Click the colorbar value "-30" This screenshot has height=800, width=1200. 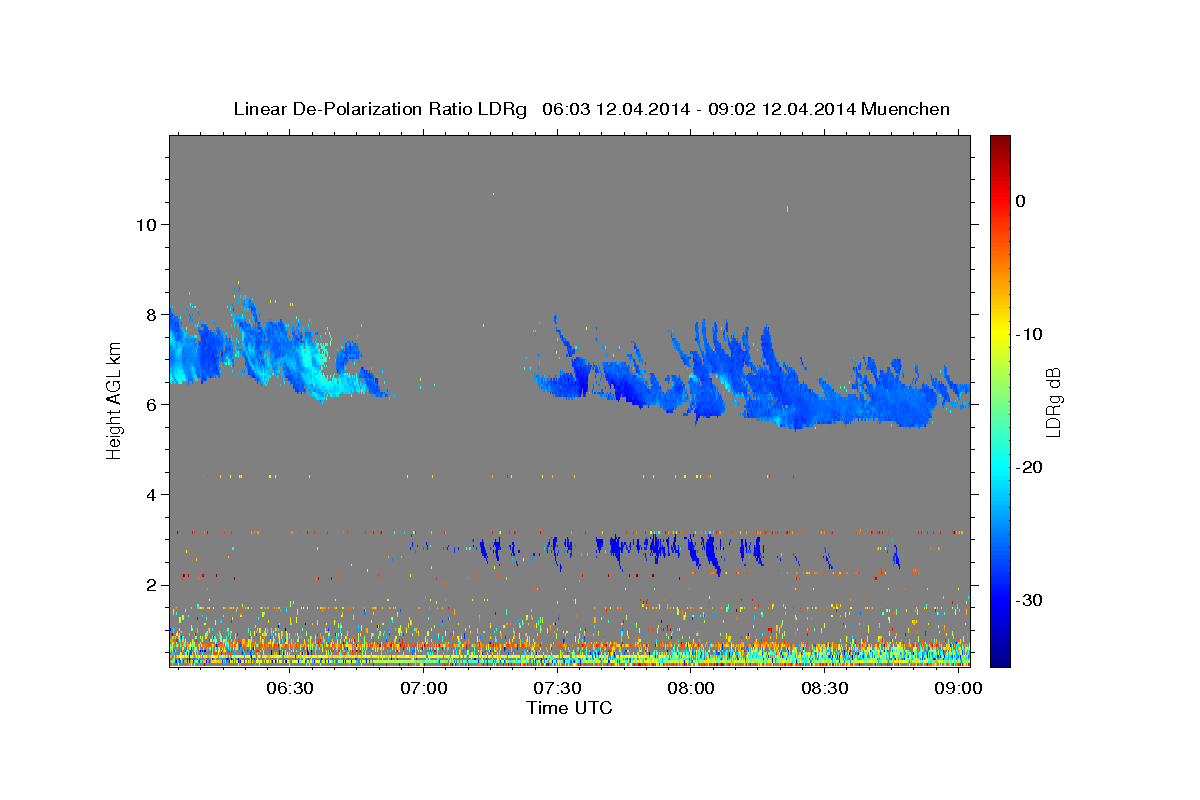(1028, 600)
